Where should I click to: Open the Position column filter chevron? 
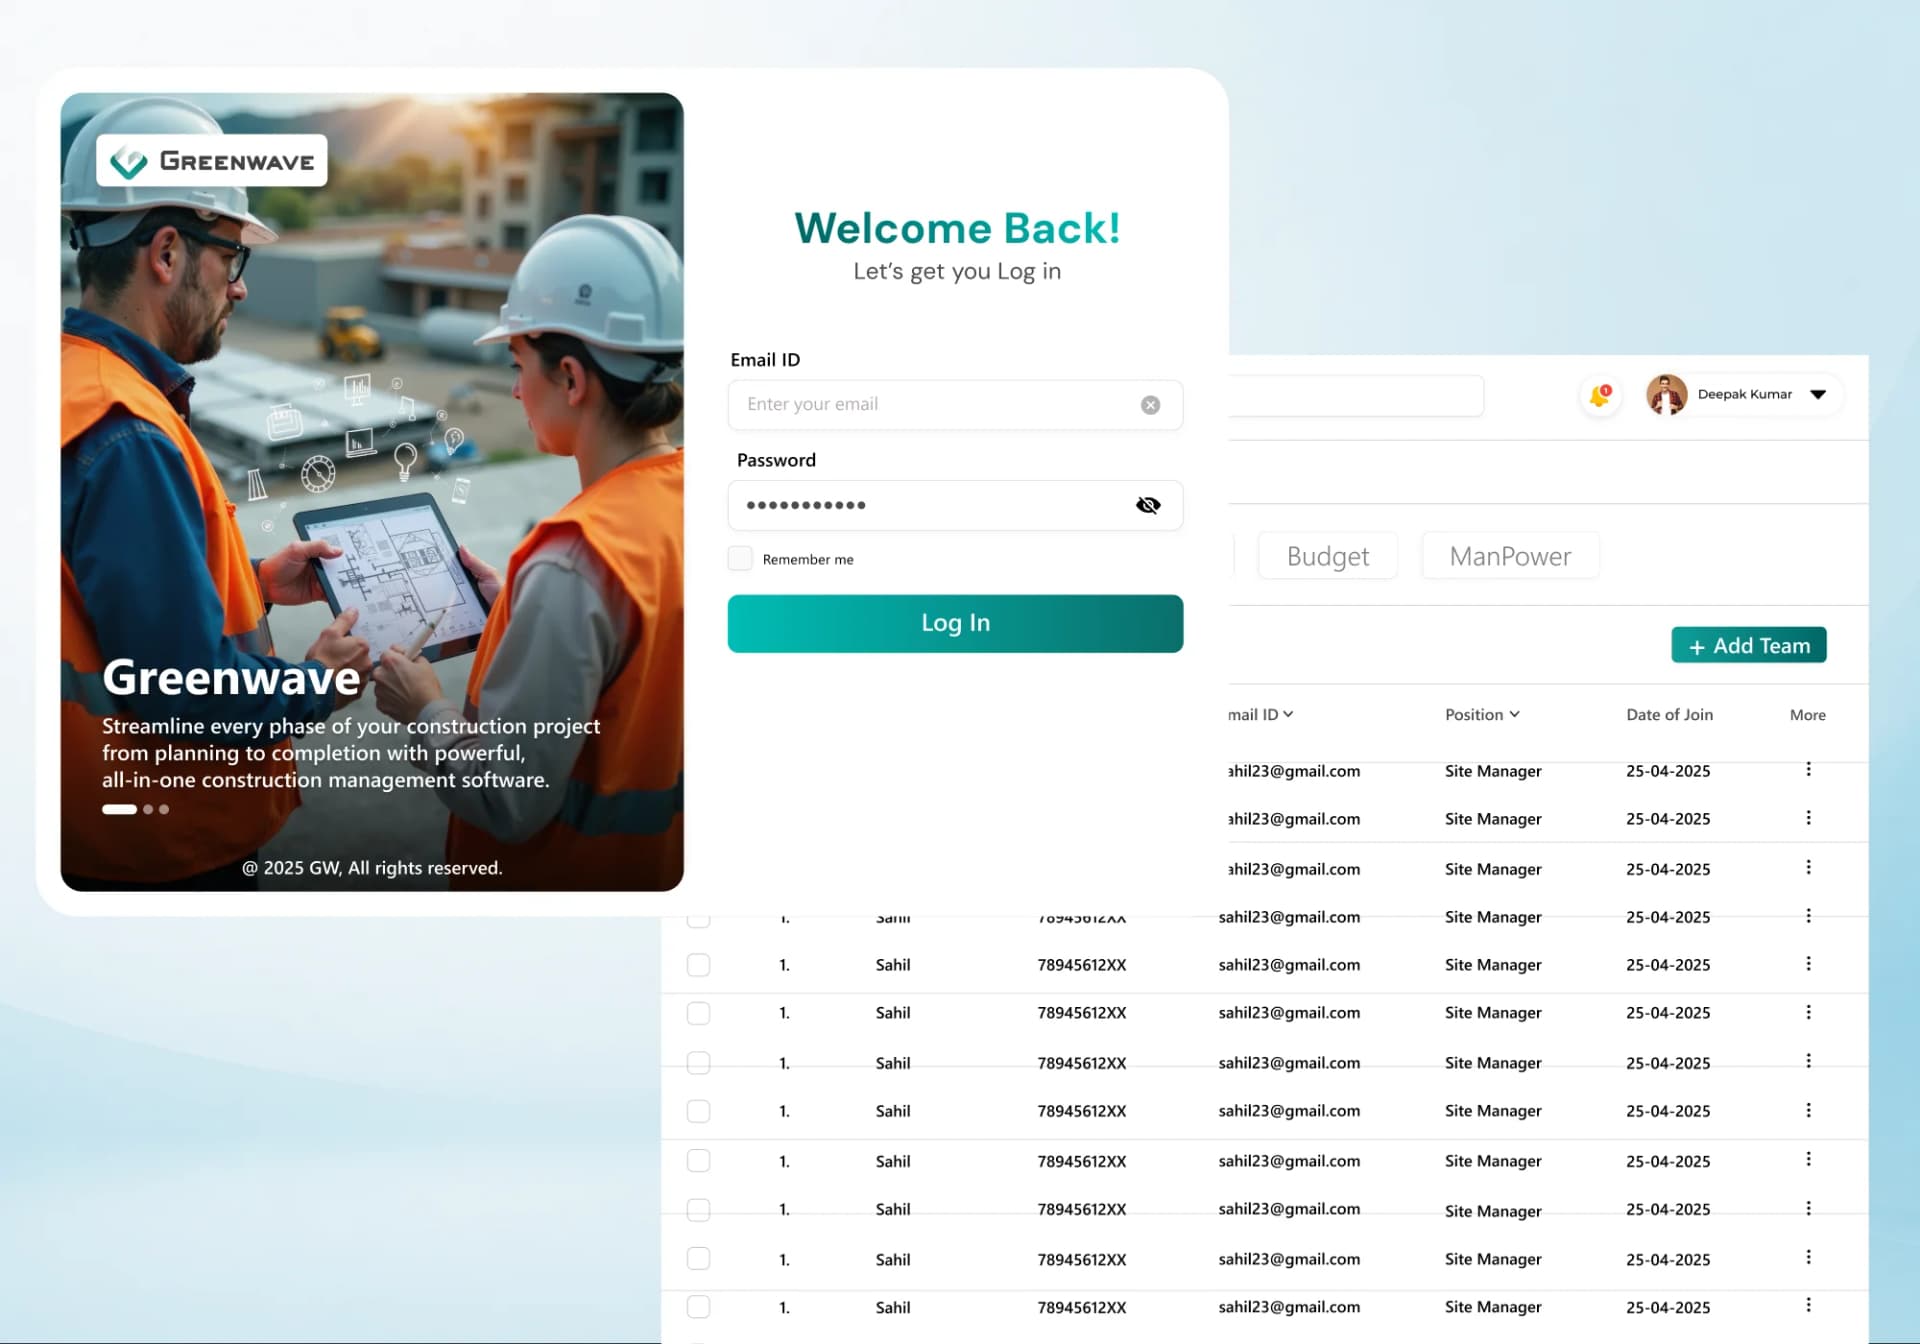pyautogui.click(x=1514, y=714)
